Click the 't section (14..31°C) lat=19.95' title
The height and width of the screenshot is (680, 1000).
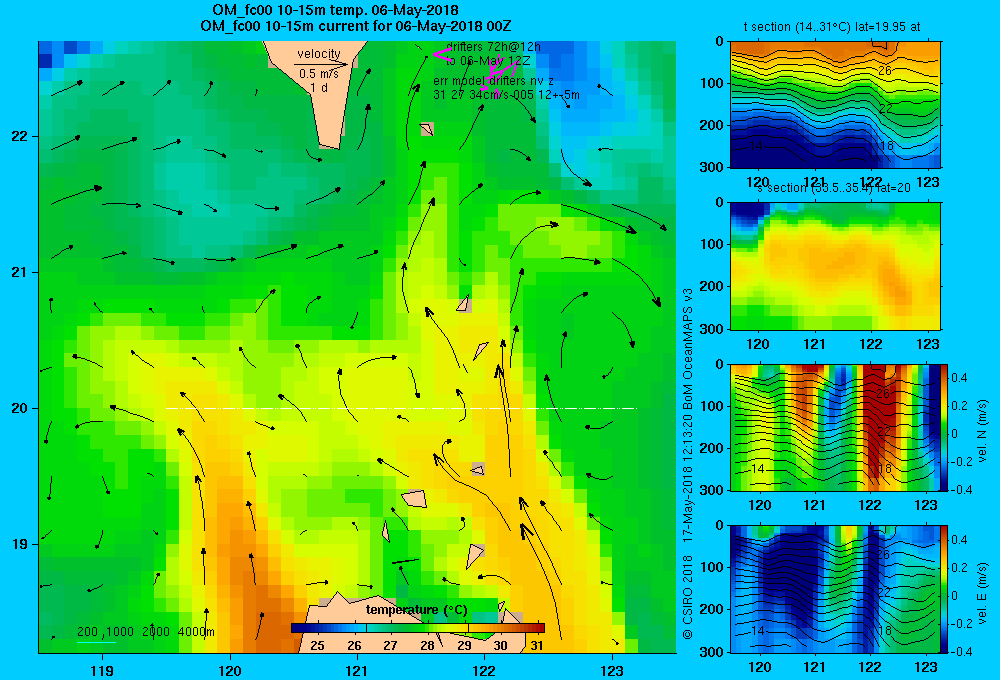click(832, 27)
